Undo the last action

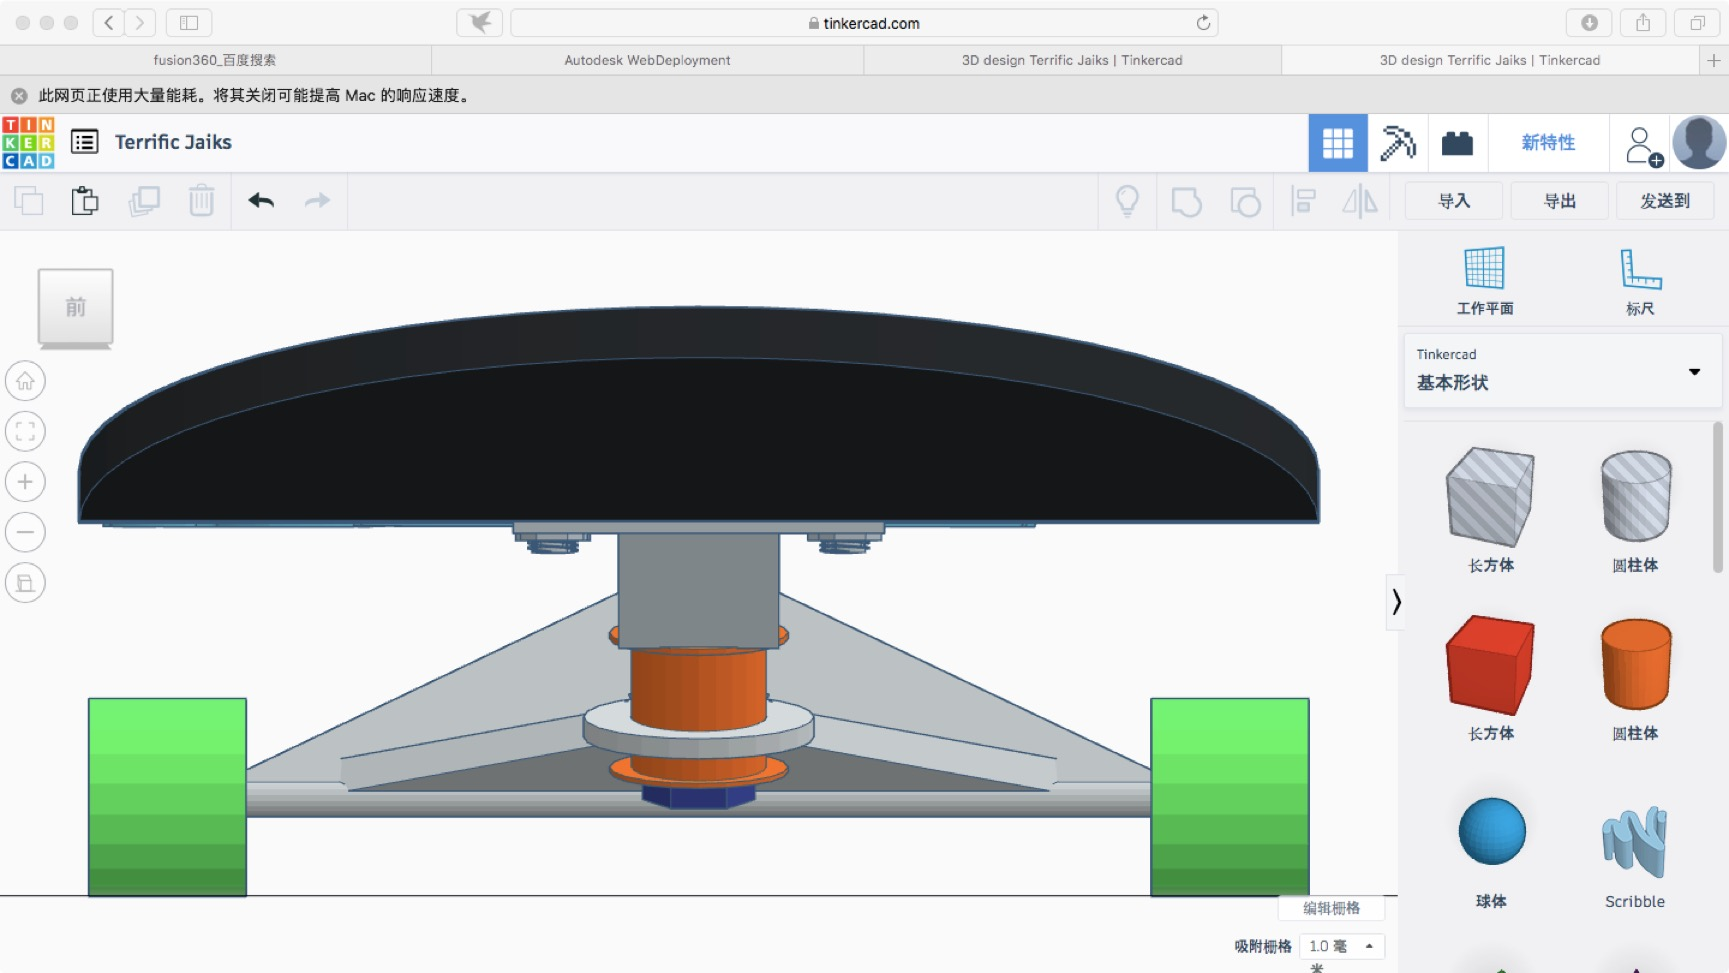pyautogui.click(x=261, y=201)
